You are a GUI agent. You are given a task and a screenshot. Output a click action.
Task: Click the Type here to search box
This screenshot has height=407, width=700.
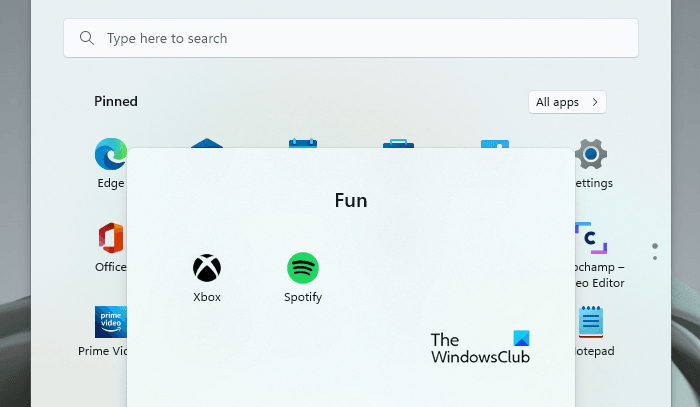[x=351, y=38]
